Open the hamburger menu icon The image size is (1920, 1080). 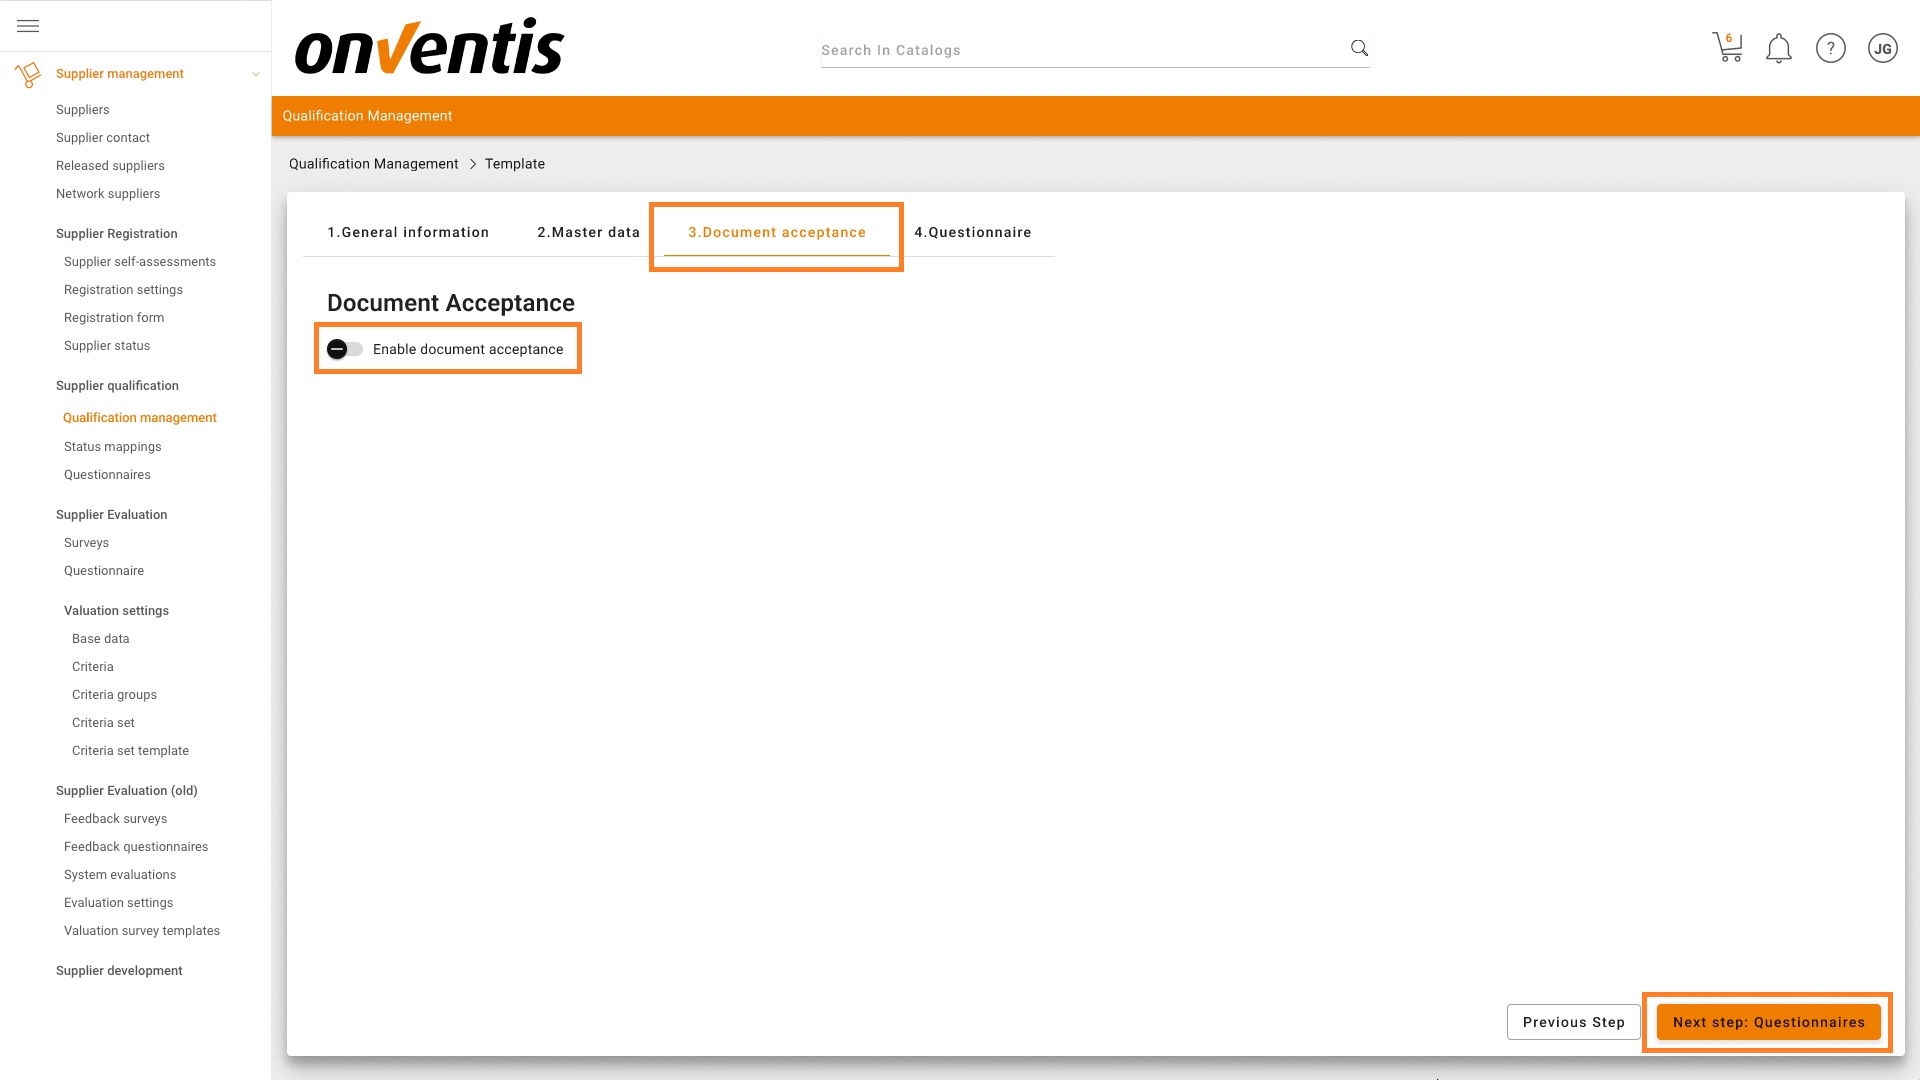click(x=28, y=26)
